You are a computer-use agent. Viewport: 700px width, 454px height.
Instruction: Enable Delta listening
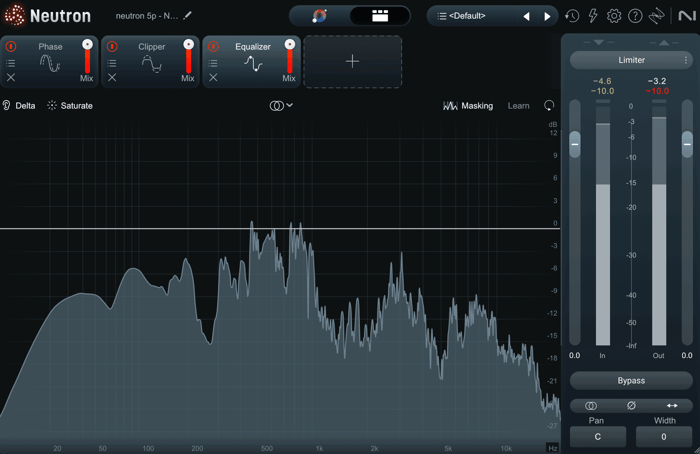pos(19,106)
